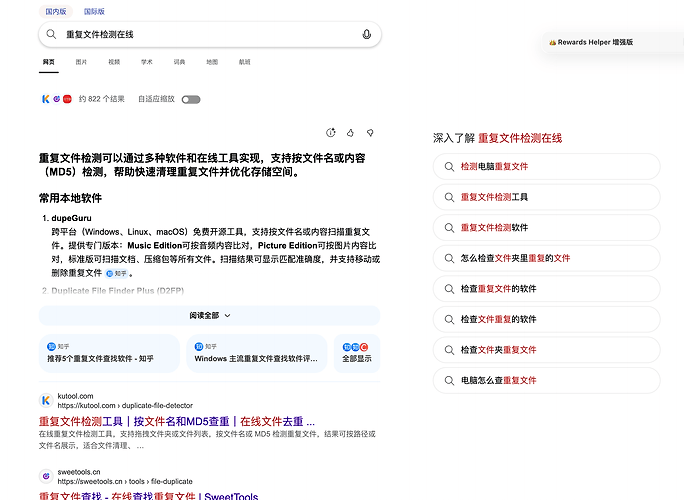Click the magnifier icon in search box
The height and width of the screenshot is (500, 684).
click(51, 34)
